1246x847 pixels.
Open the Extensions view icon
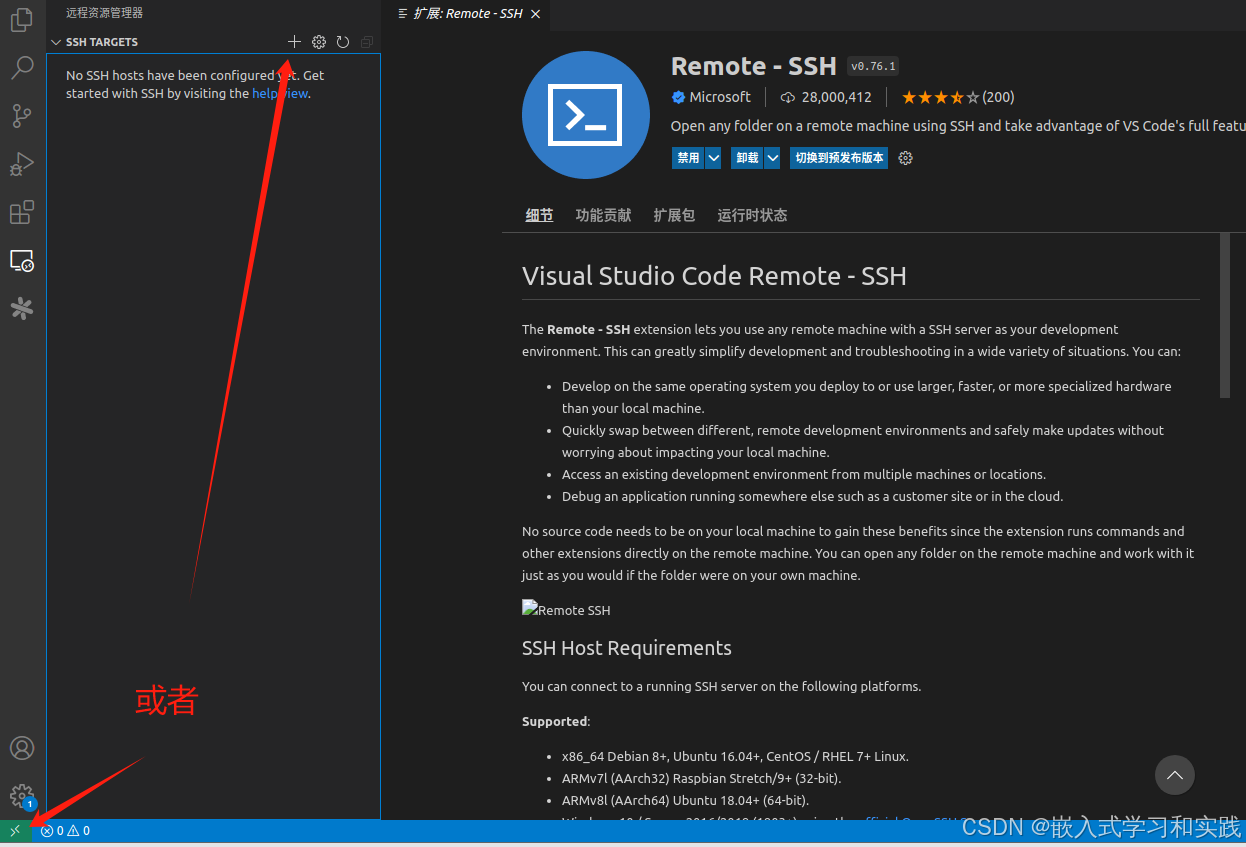[x=21, y=212]
